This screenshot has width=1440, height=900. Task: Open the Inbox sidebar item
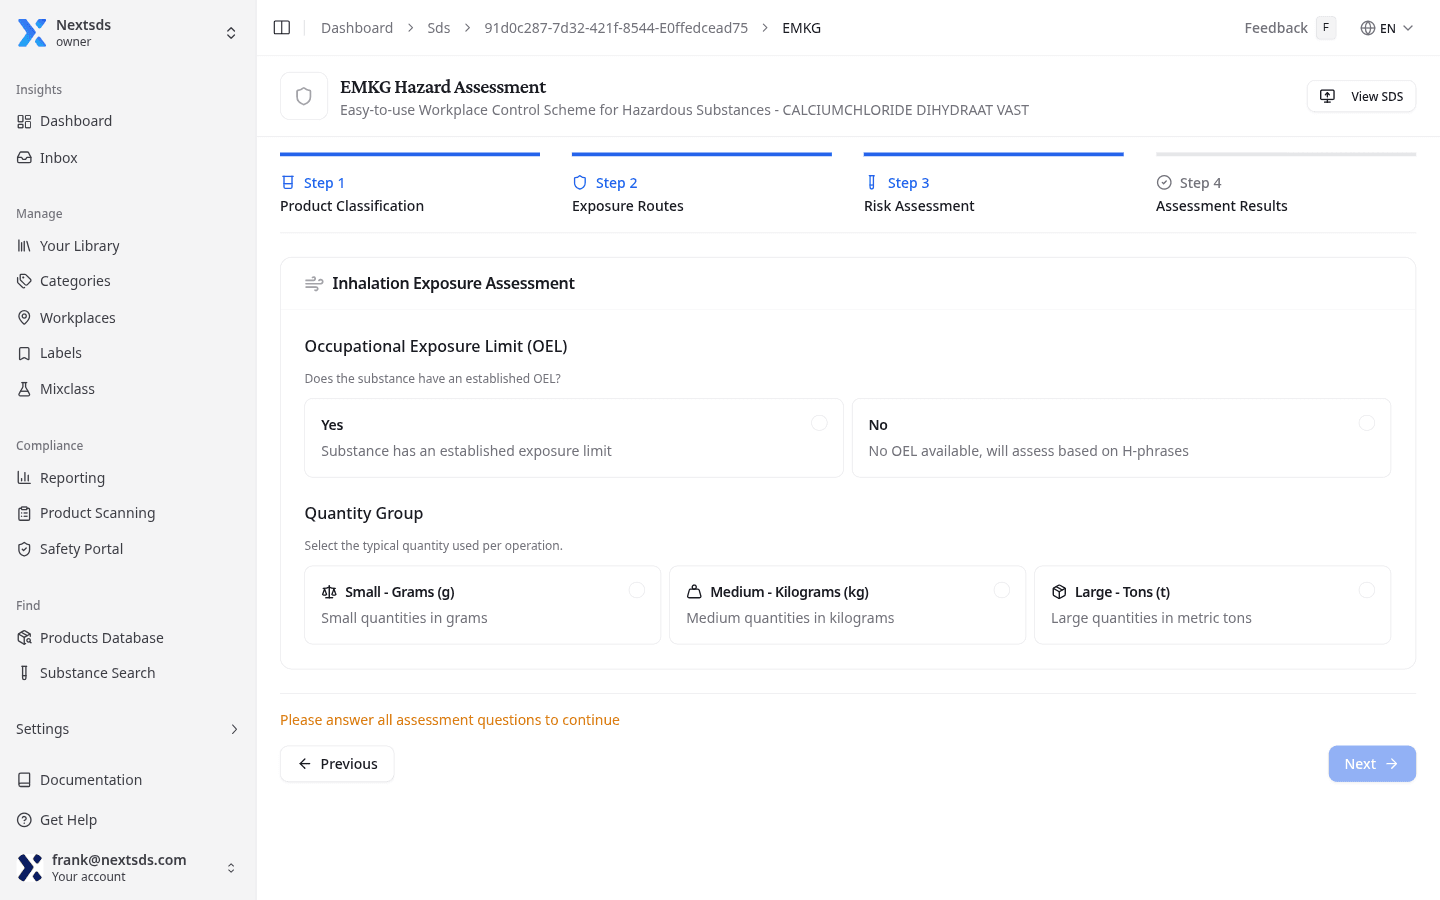(128, 158)
